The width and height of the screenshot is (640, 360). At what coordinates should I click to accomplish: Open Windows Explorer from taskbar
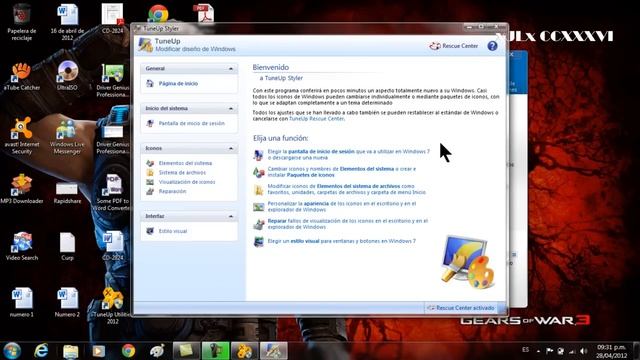(x=70, y=351)
